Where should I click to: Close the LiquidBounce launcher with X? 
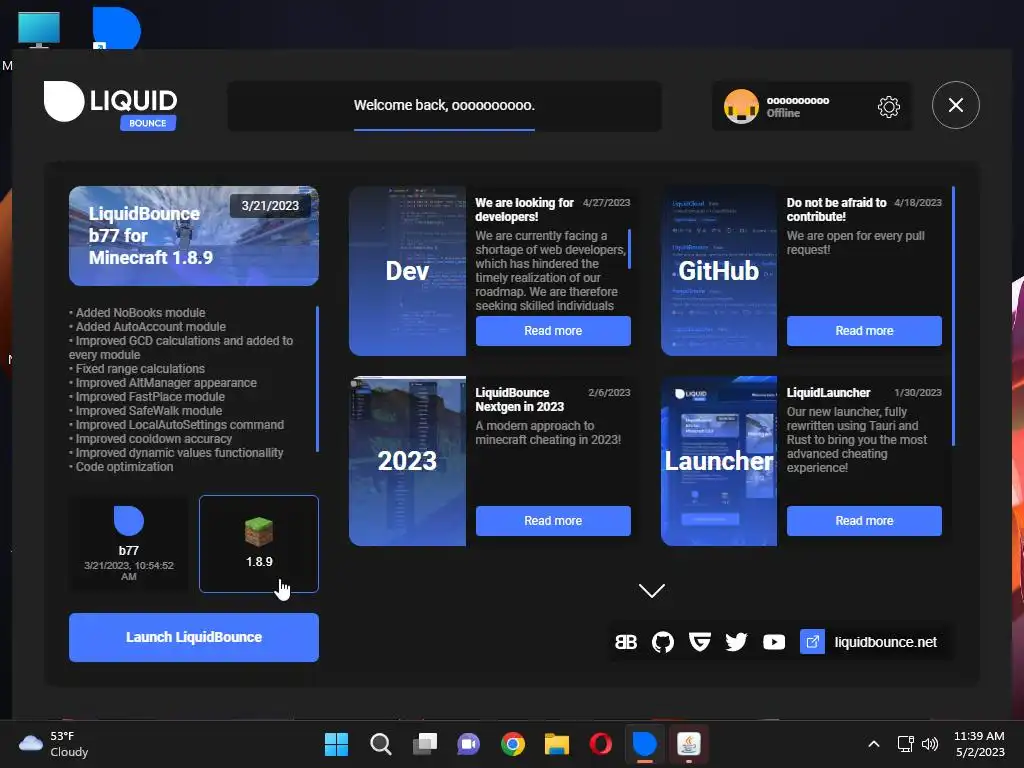(955, 105)
